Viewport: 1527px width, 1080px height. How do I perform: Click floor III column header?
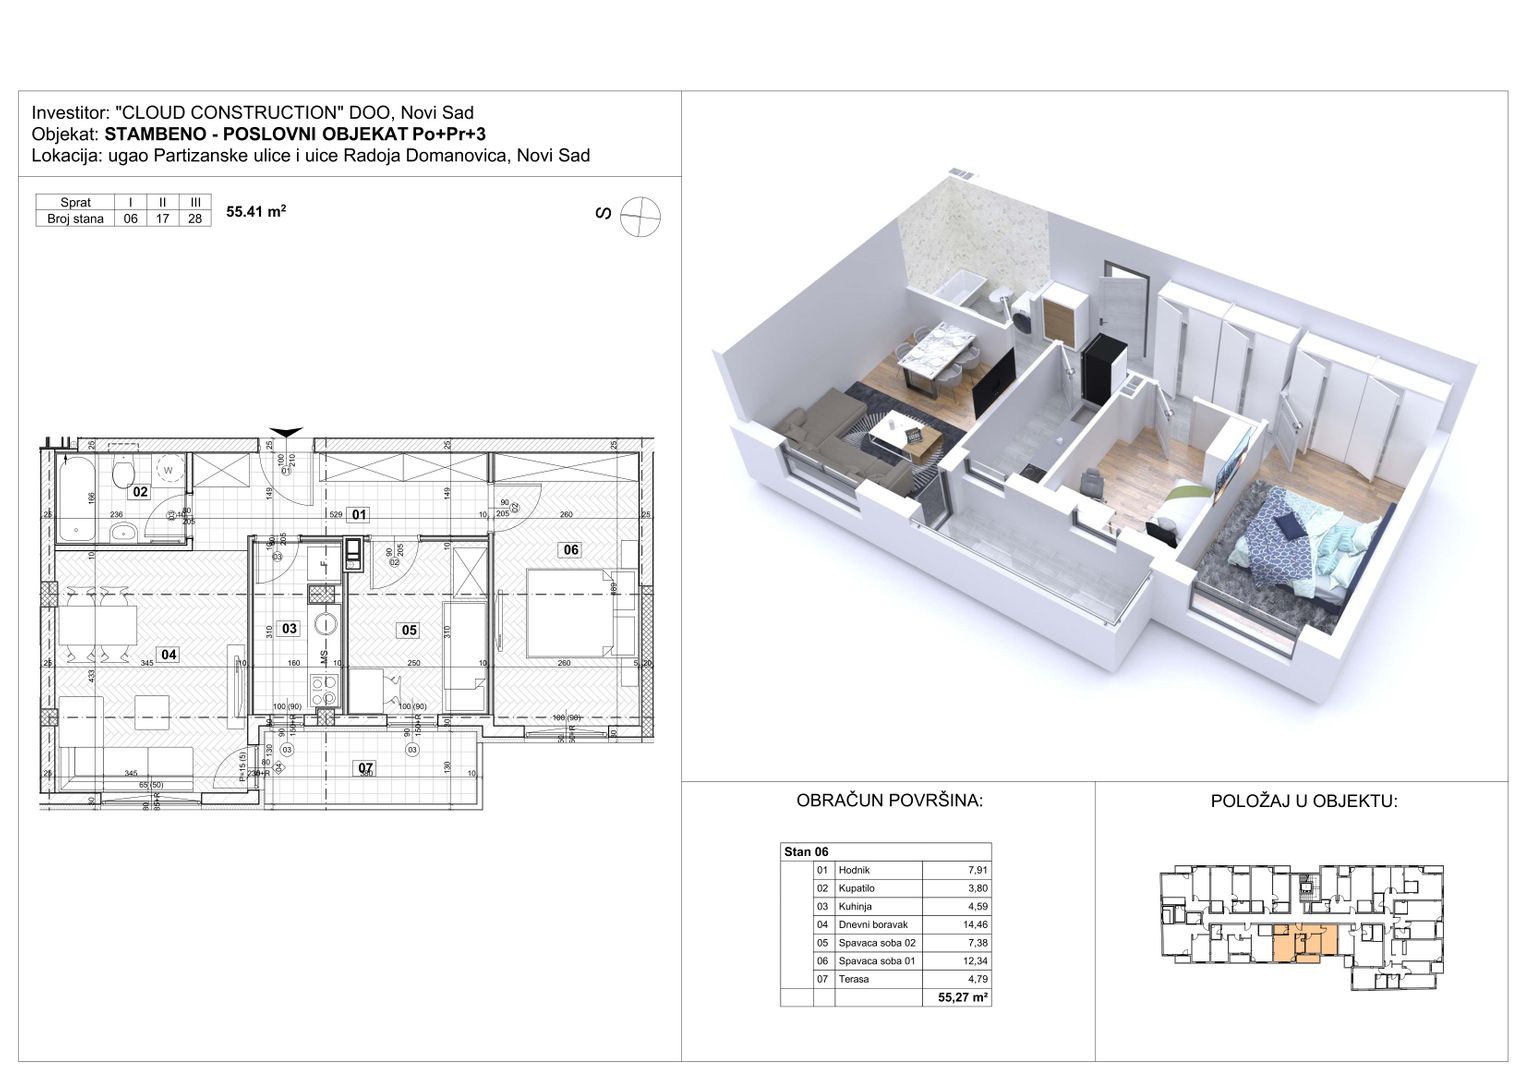coord(195,202)
